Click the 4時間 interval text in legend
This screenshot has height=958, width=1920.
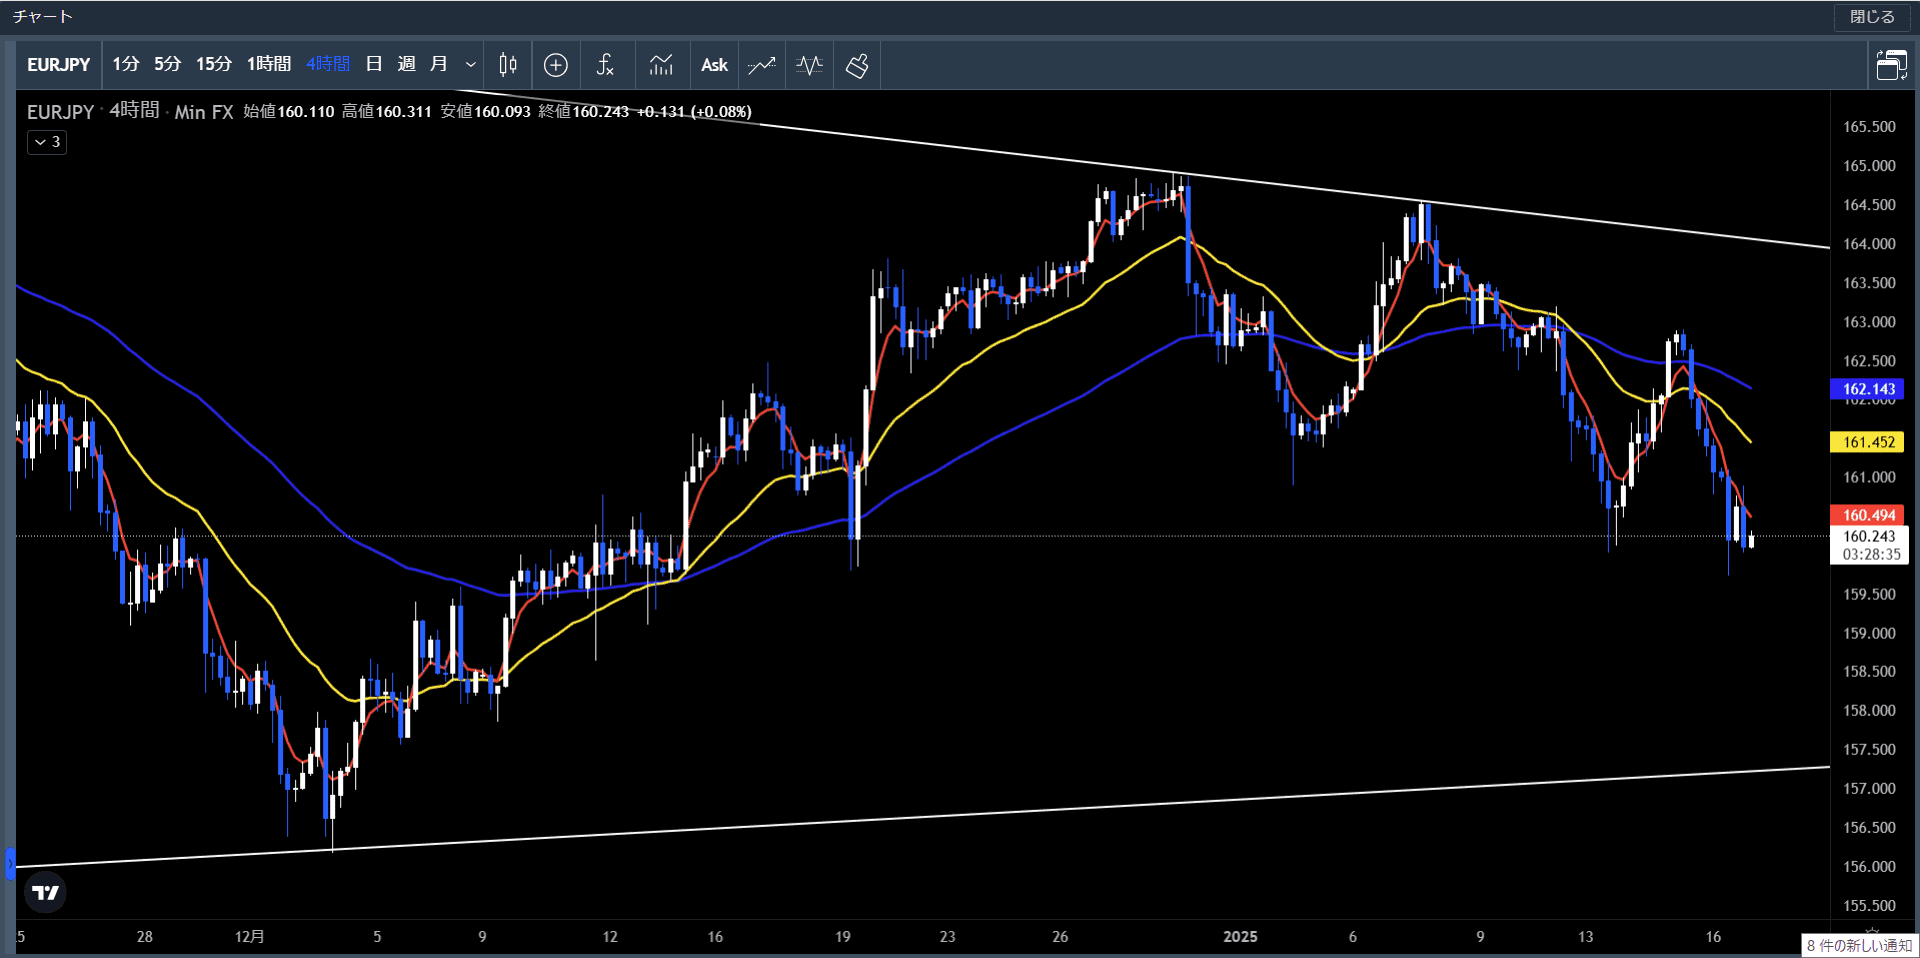(x=134, y=111)
